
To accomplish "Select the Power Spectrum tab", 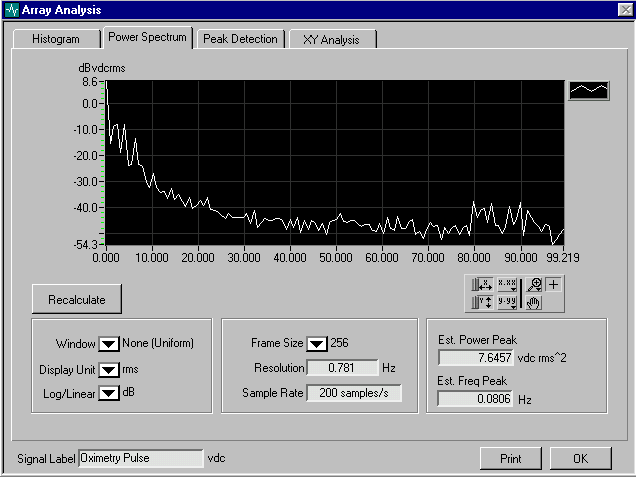I will coord(147,37).
